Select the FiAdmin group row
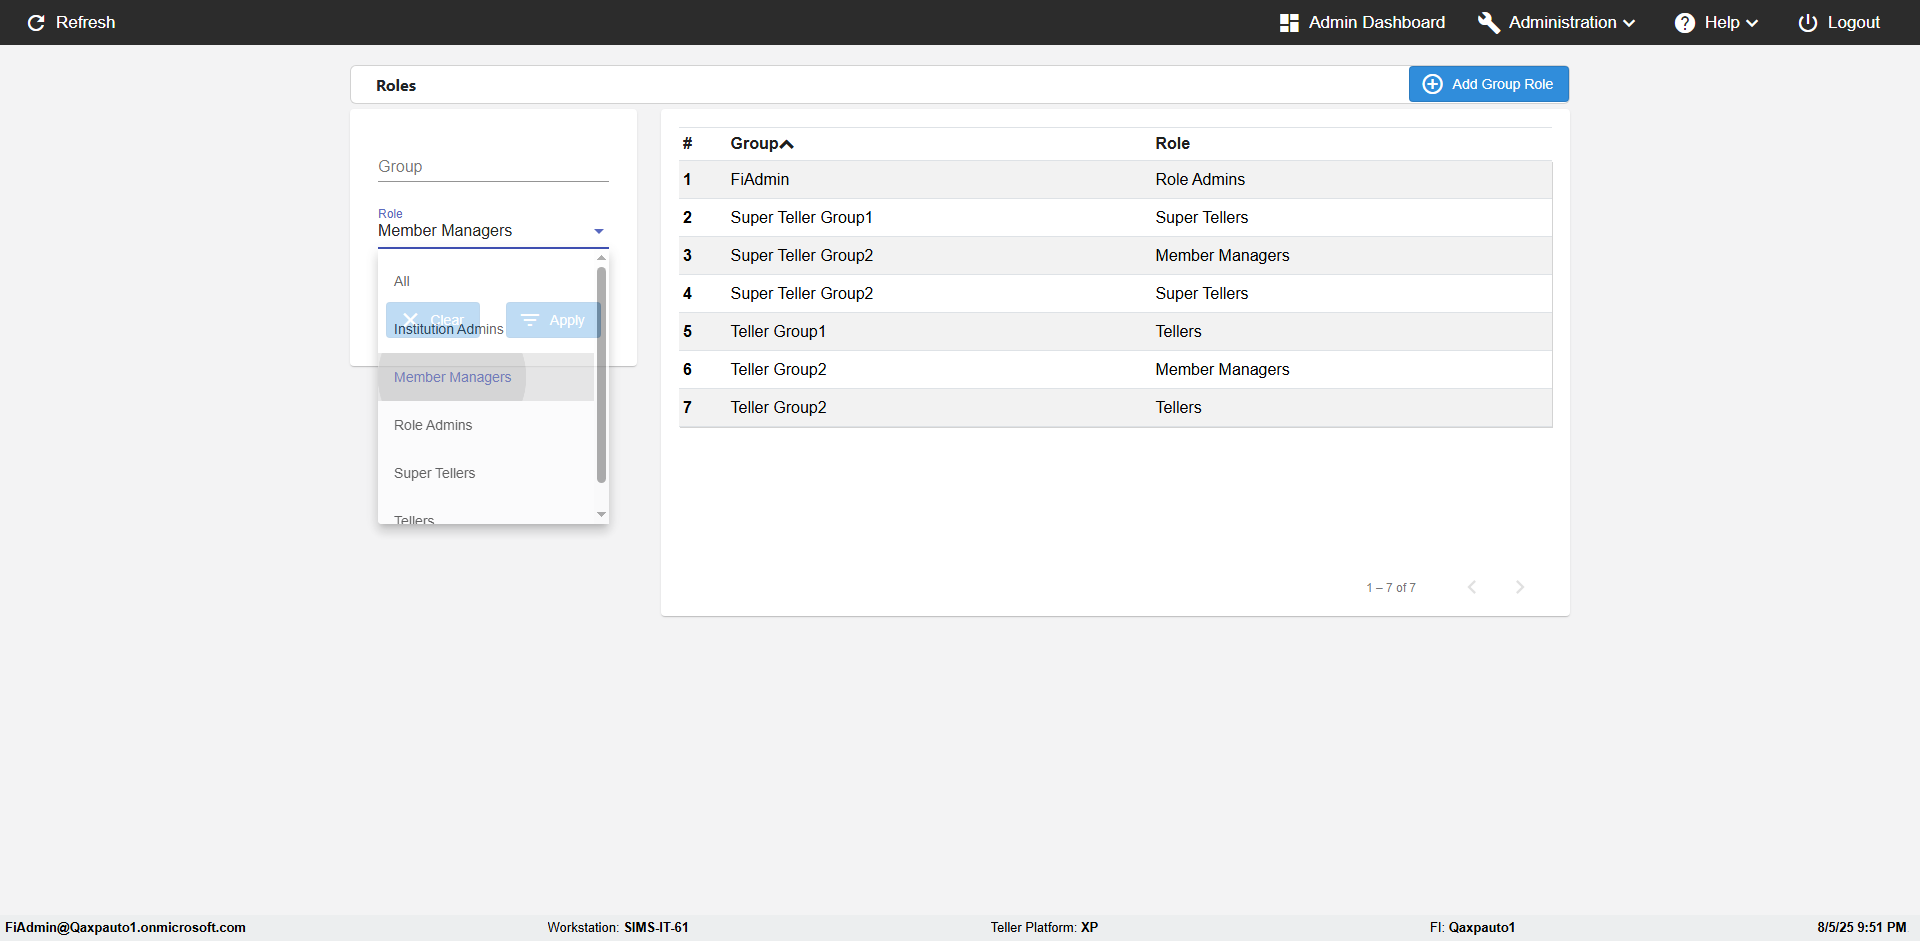1920x941 pixels. pos(1115,180)
